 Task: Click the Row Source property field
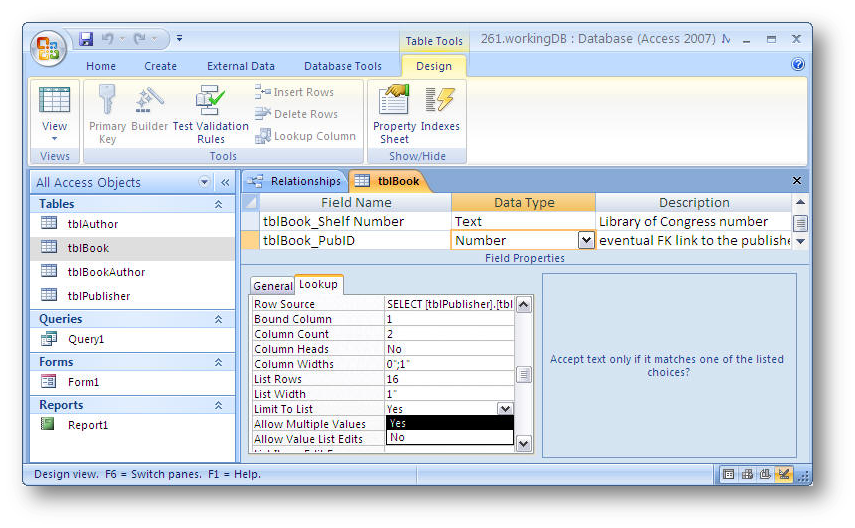tap(449, 304)
